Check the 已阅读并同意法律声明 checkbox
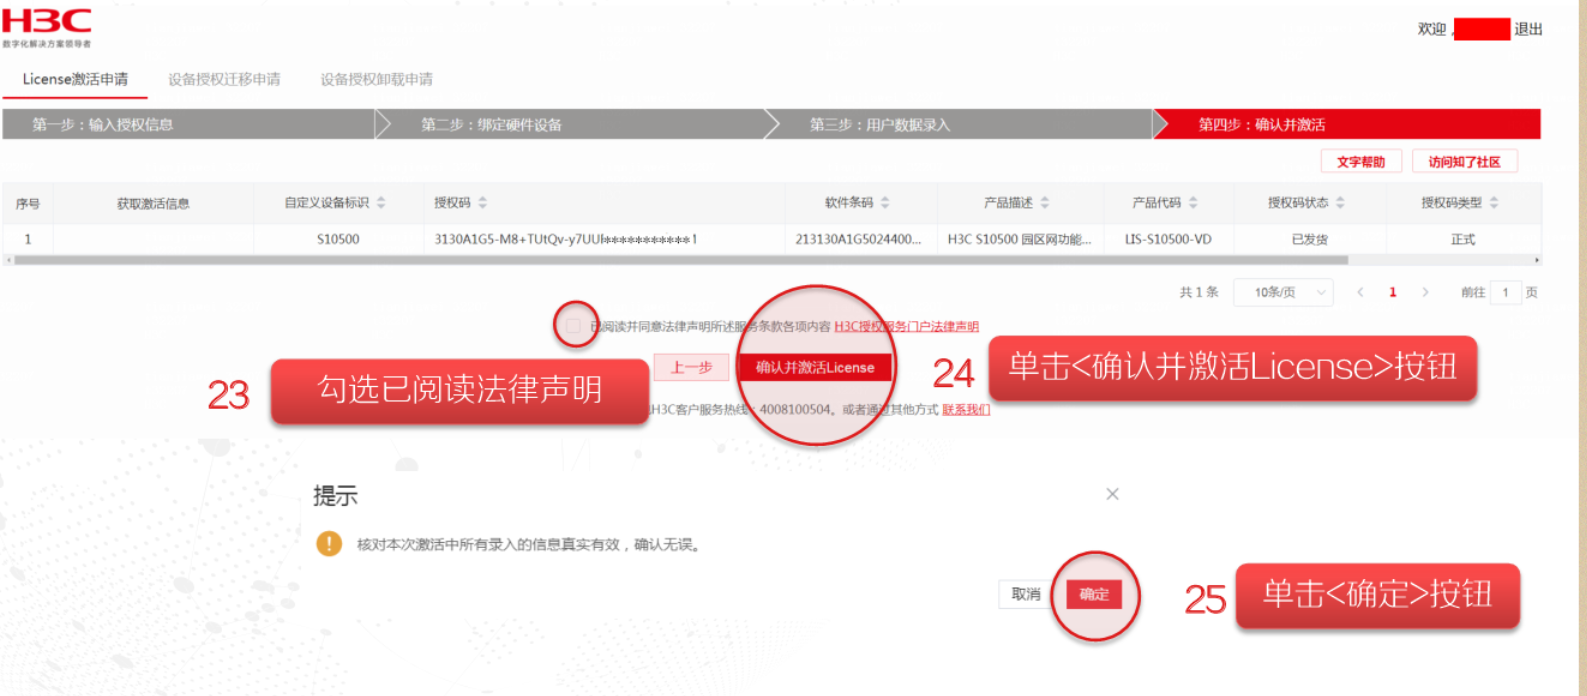 (x=574, y=326)
